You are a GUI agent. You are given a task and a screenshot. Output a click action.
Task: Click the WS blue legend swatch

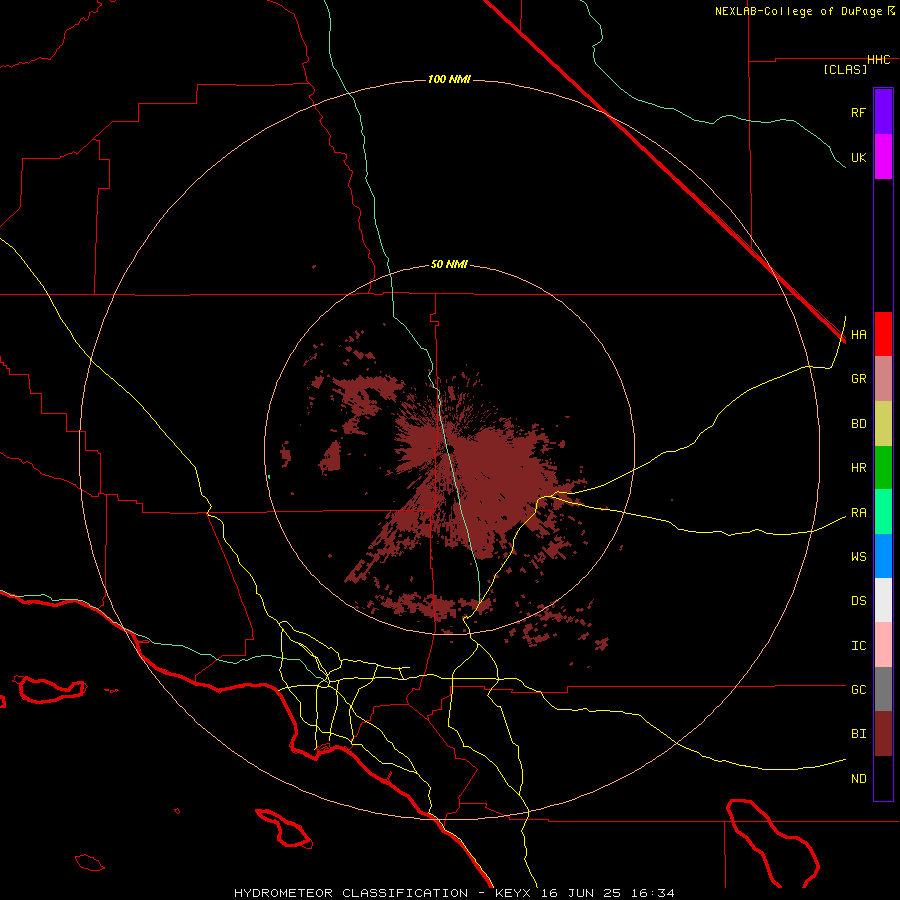[883, 556]
